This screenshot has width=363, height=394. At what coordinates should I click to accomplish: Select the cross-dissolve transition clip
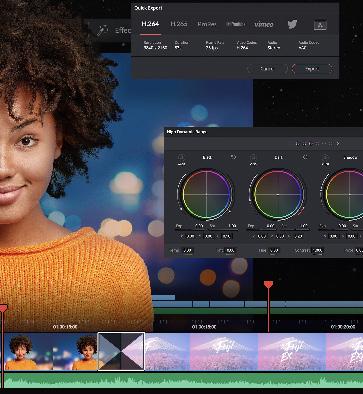[x=121, y=351]
